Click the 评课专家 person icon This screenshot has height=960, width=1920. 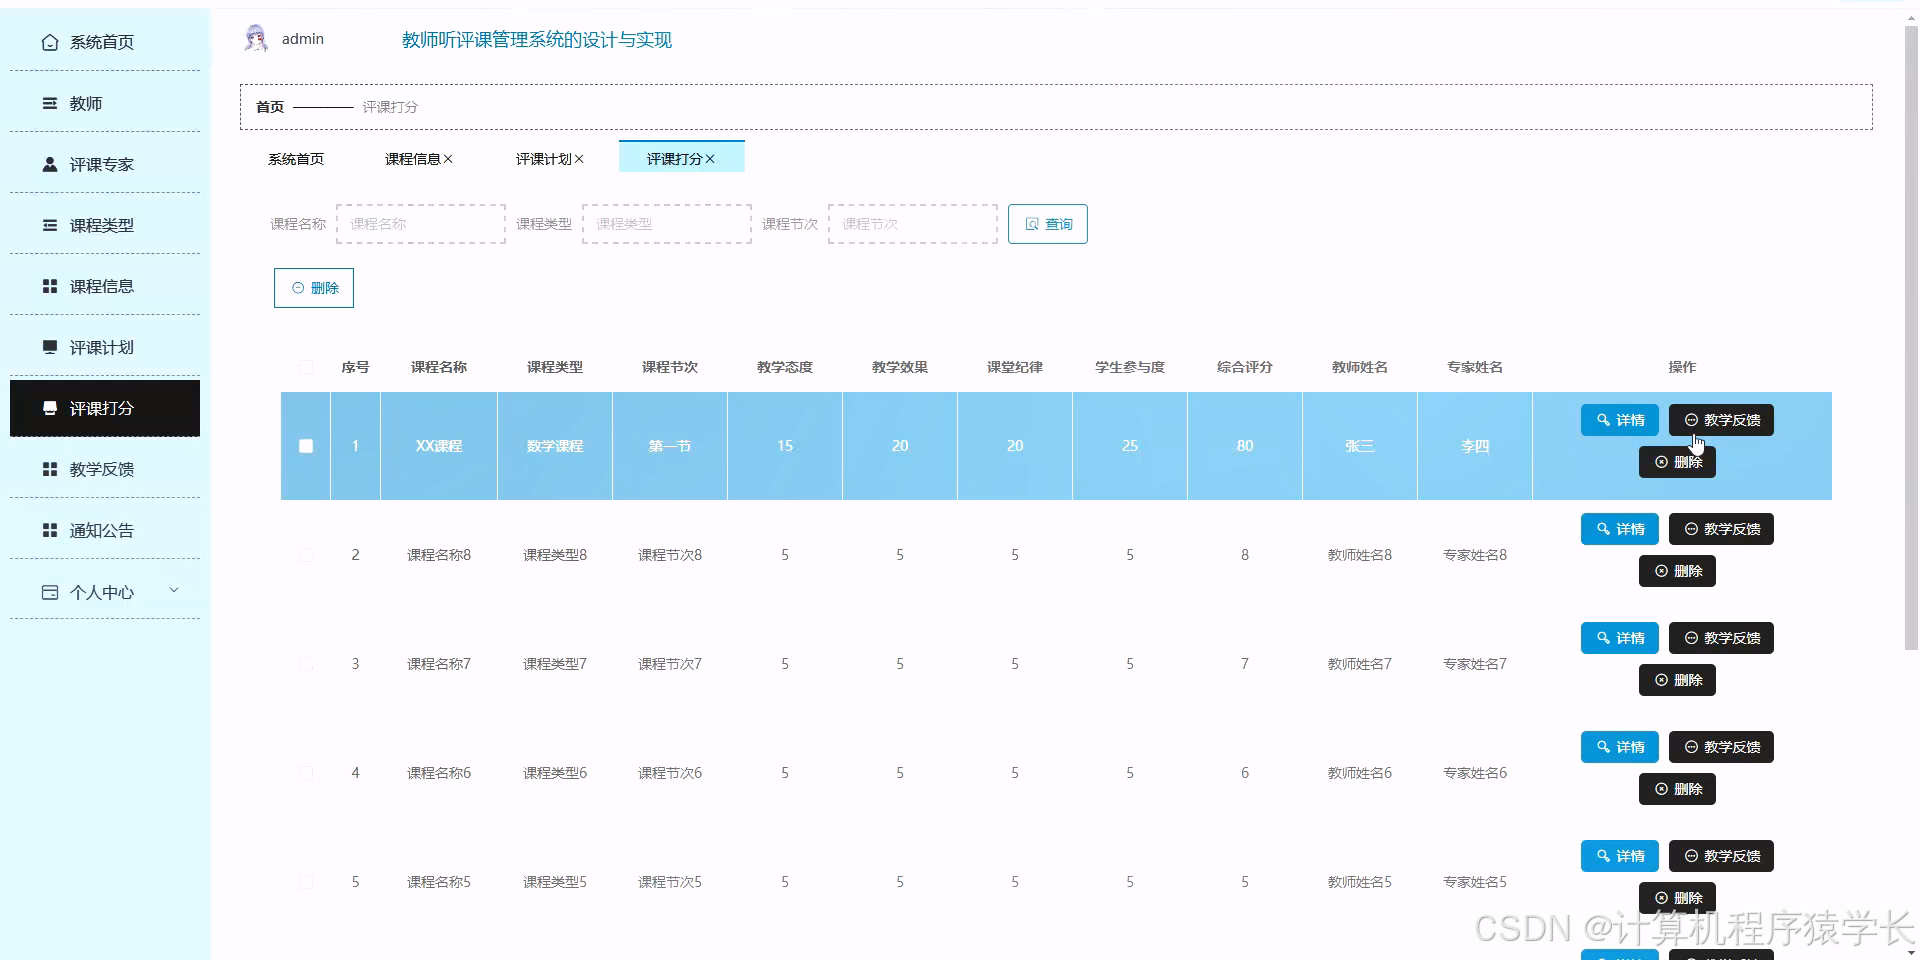[49, 164]
